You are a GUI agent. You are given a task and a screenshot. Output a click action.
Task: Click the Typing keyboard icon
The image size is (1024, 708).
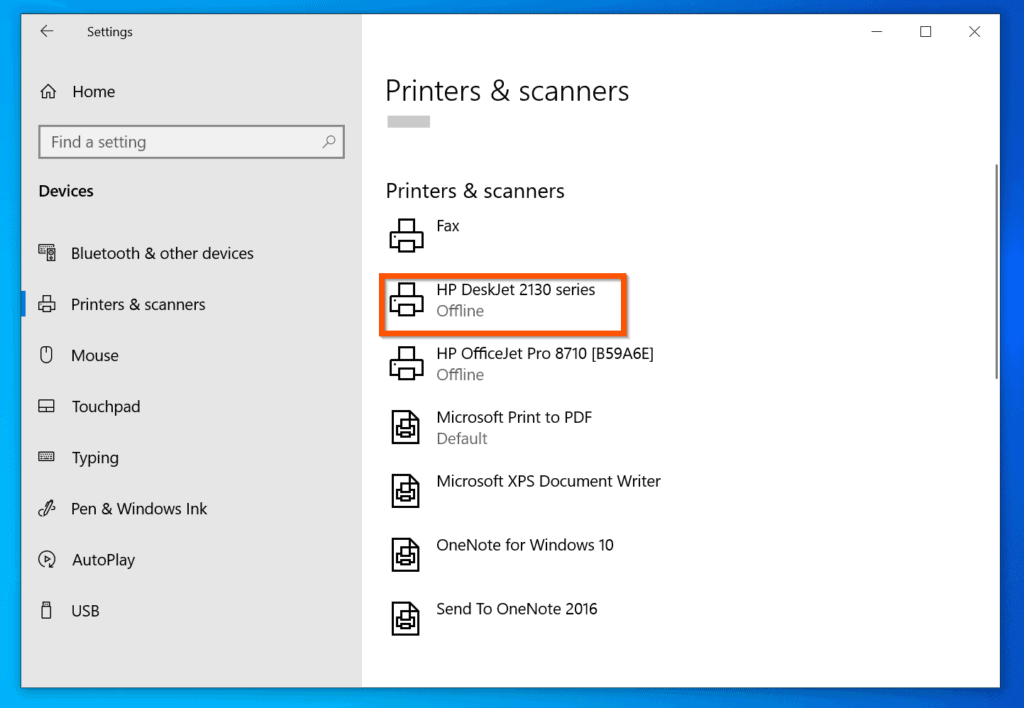(46, 457)
